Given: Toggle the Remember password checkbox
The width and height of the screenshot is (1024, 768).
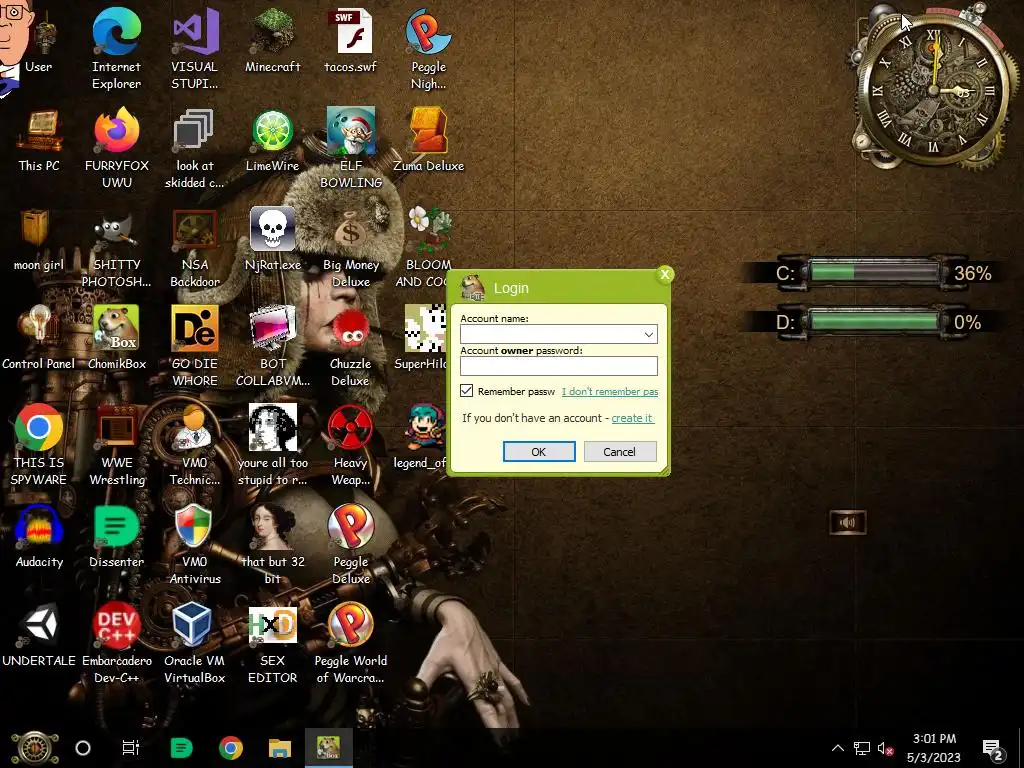Looking at the screenshot, I should pyautogui.click(x=466, y=391).
